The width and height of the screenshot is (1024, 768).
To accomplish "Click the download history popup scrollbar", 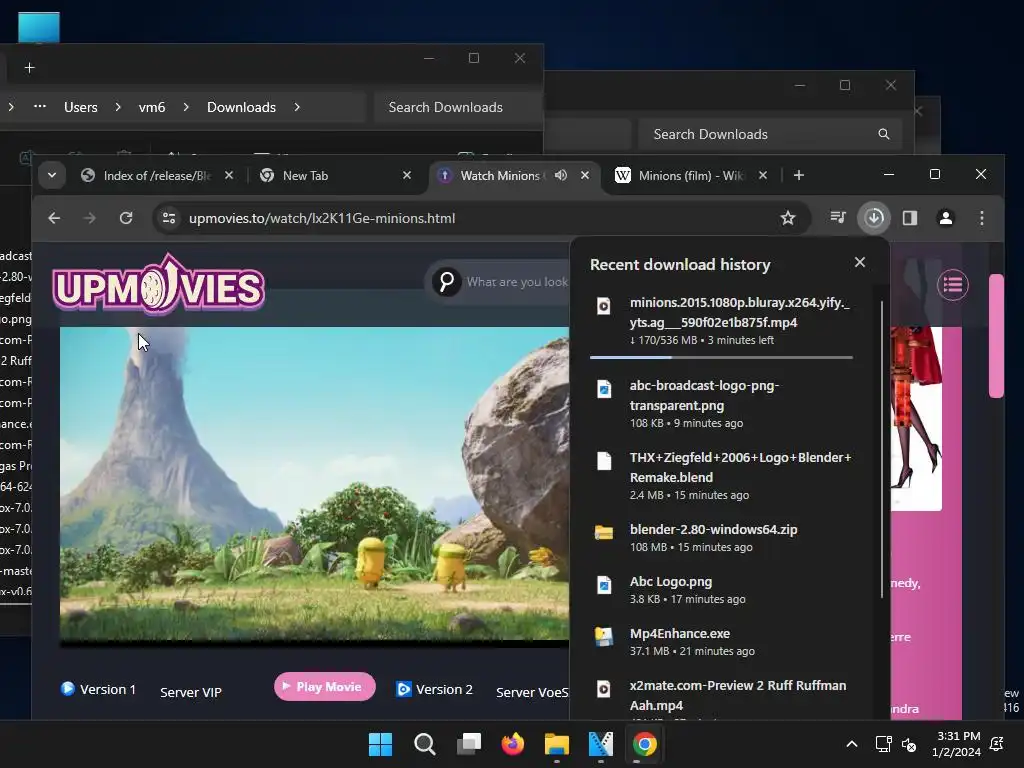I will click(882, 449).
